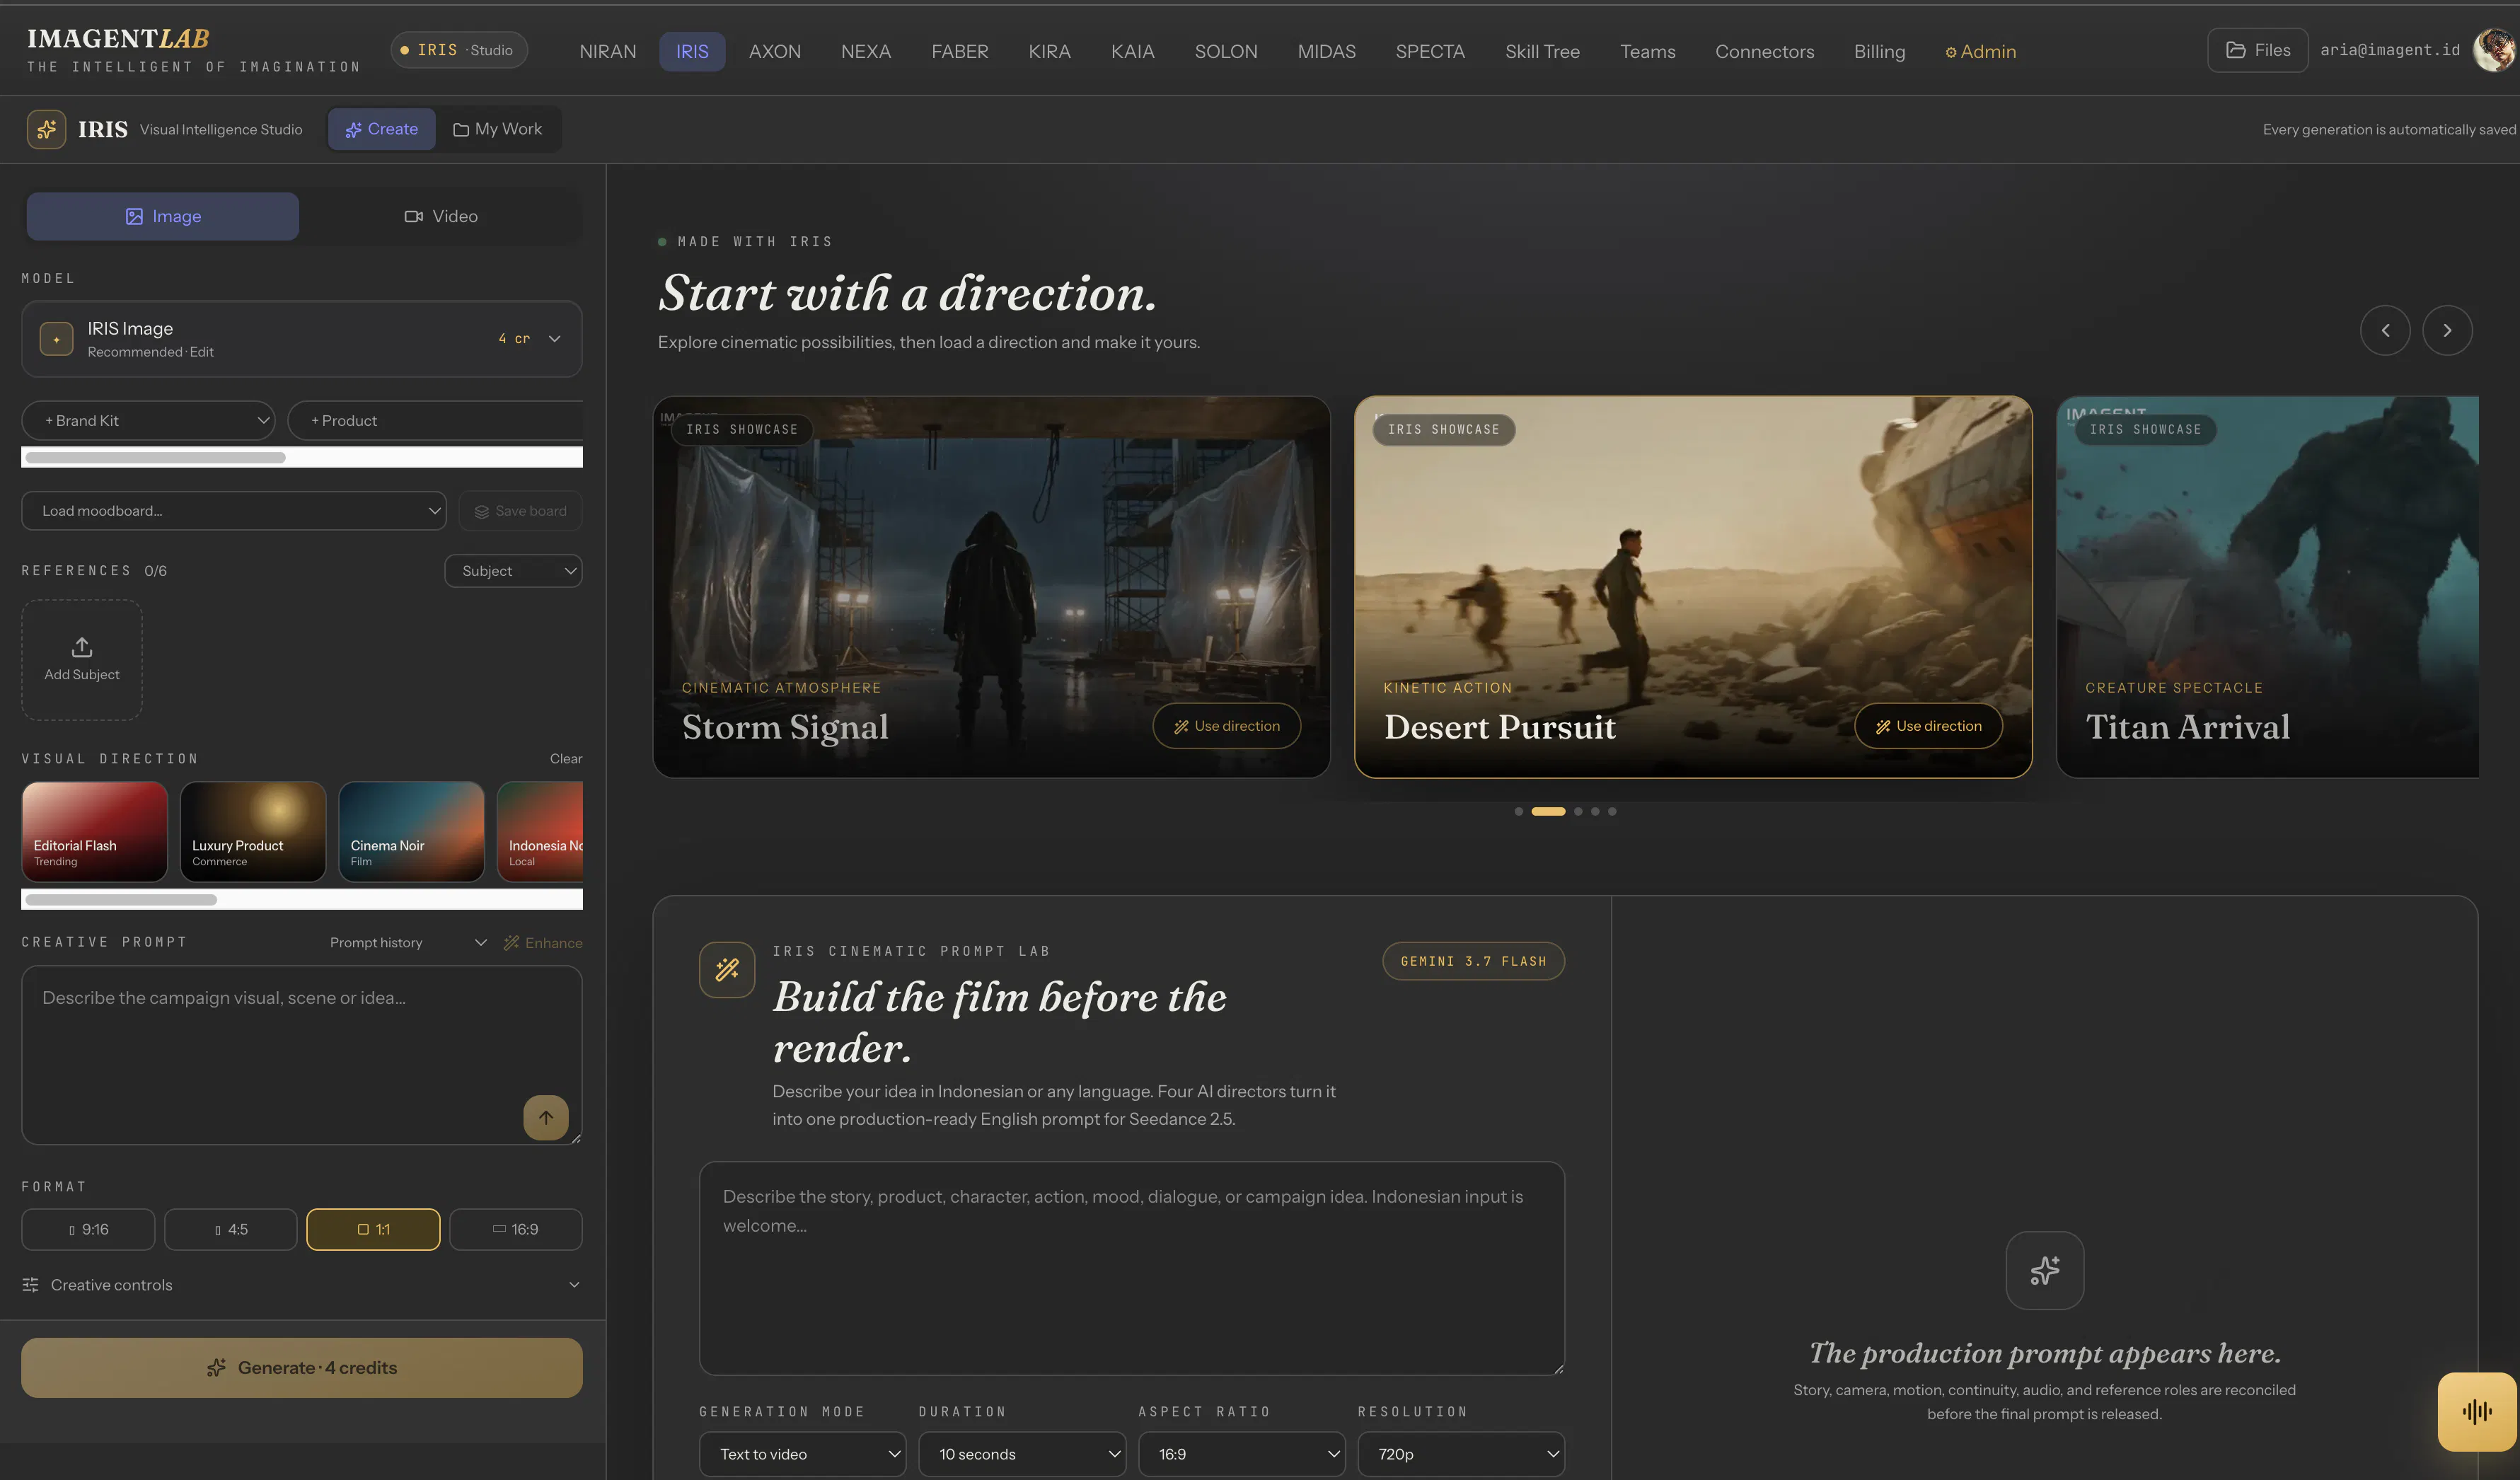Use direction on Desert Pursuit card
The height and width of the screenshot is (1480, 2520).
click(x=1928, y=726)
